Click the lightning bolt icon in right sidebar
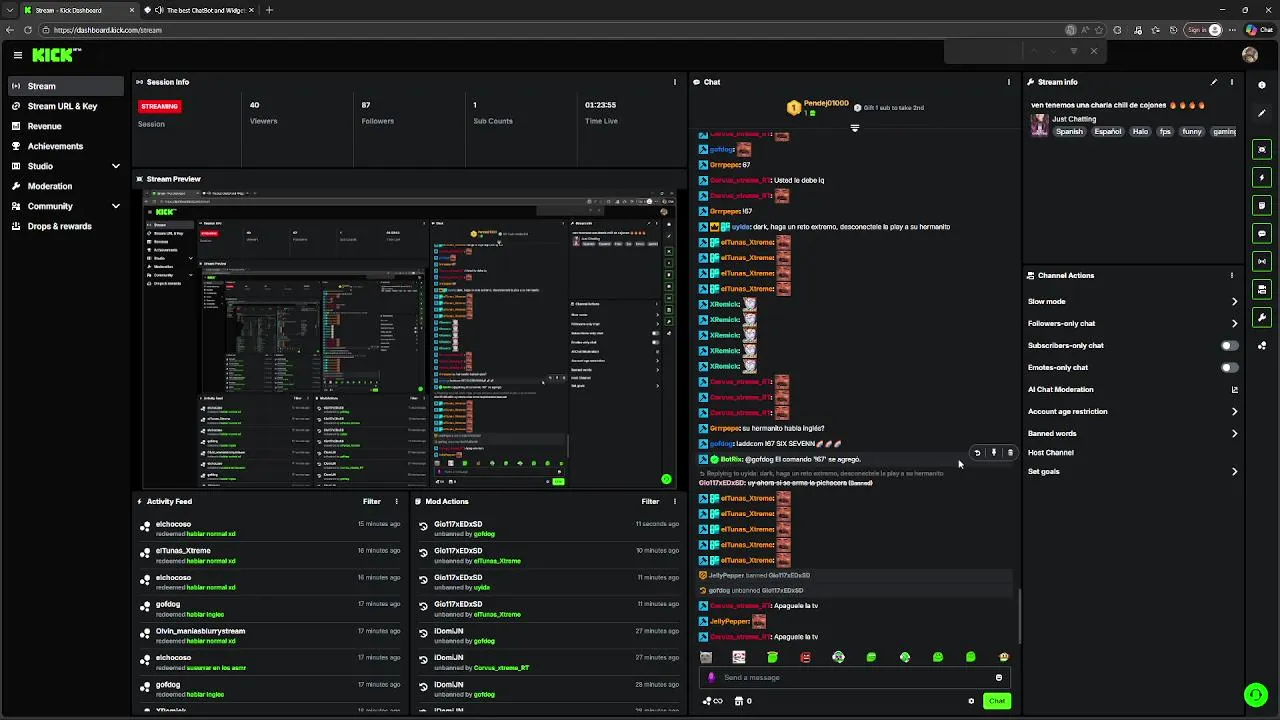 1262,177
